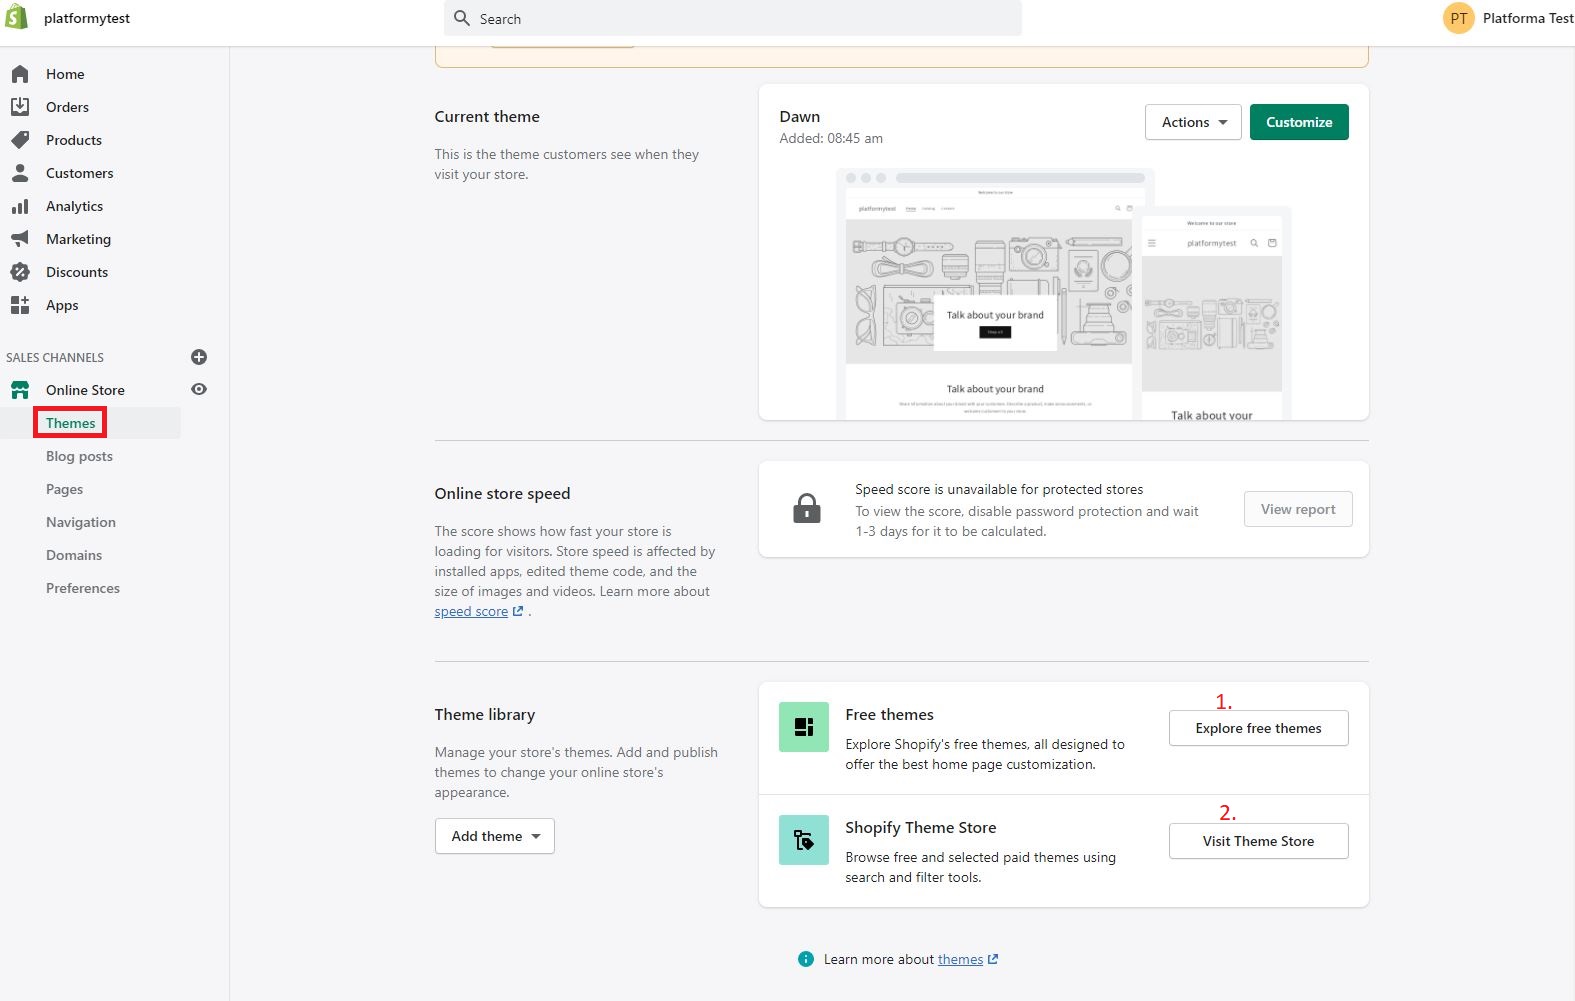Open Customers in sidebar

click(x=80, y=173)
